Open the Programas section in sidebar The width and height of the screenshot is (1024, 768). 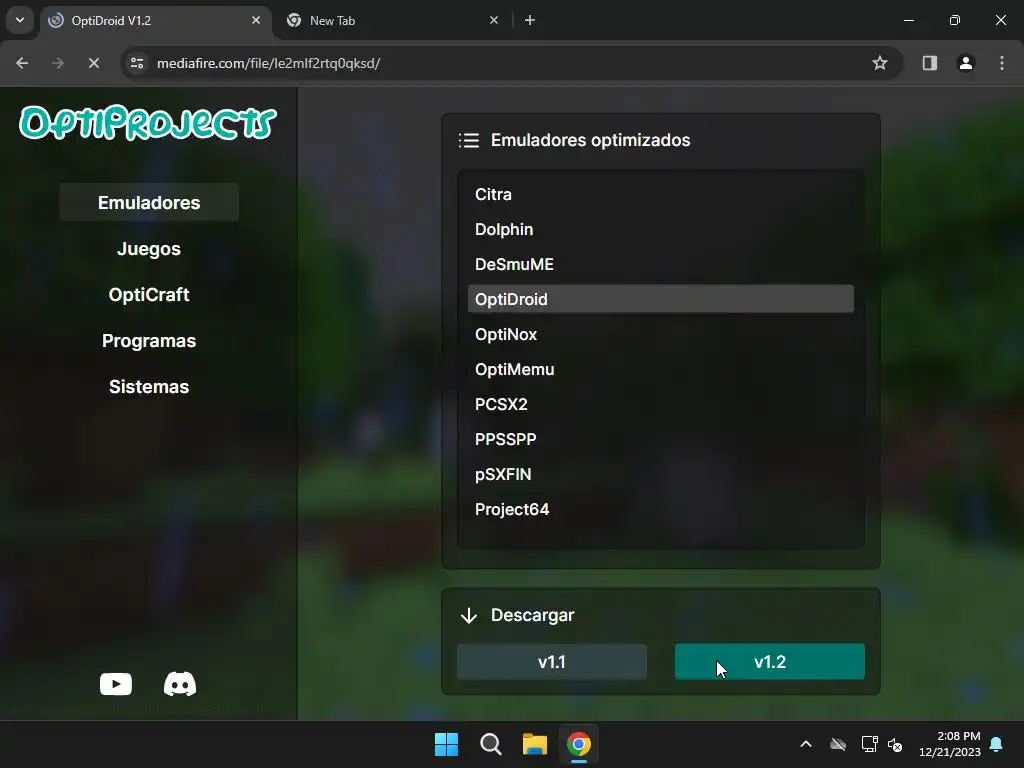[149, 341]
